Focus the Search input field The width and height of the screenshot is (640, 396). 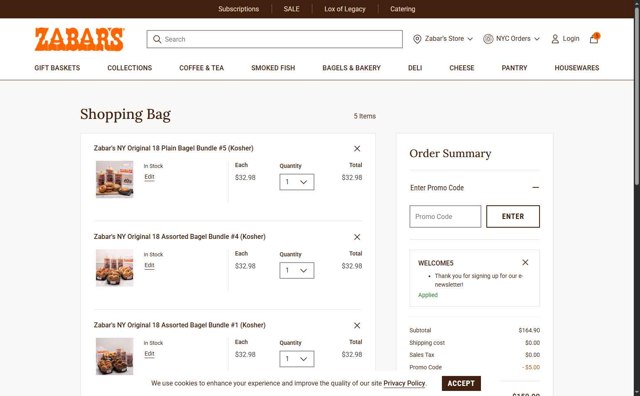tap(275, 39)
